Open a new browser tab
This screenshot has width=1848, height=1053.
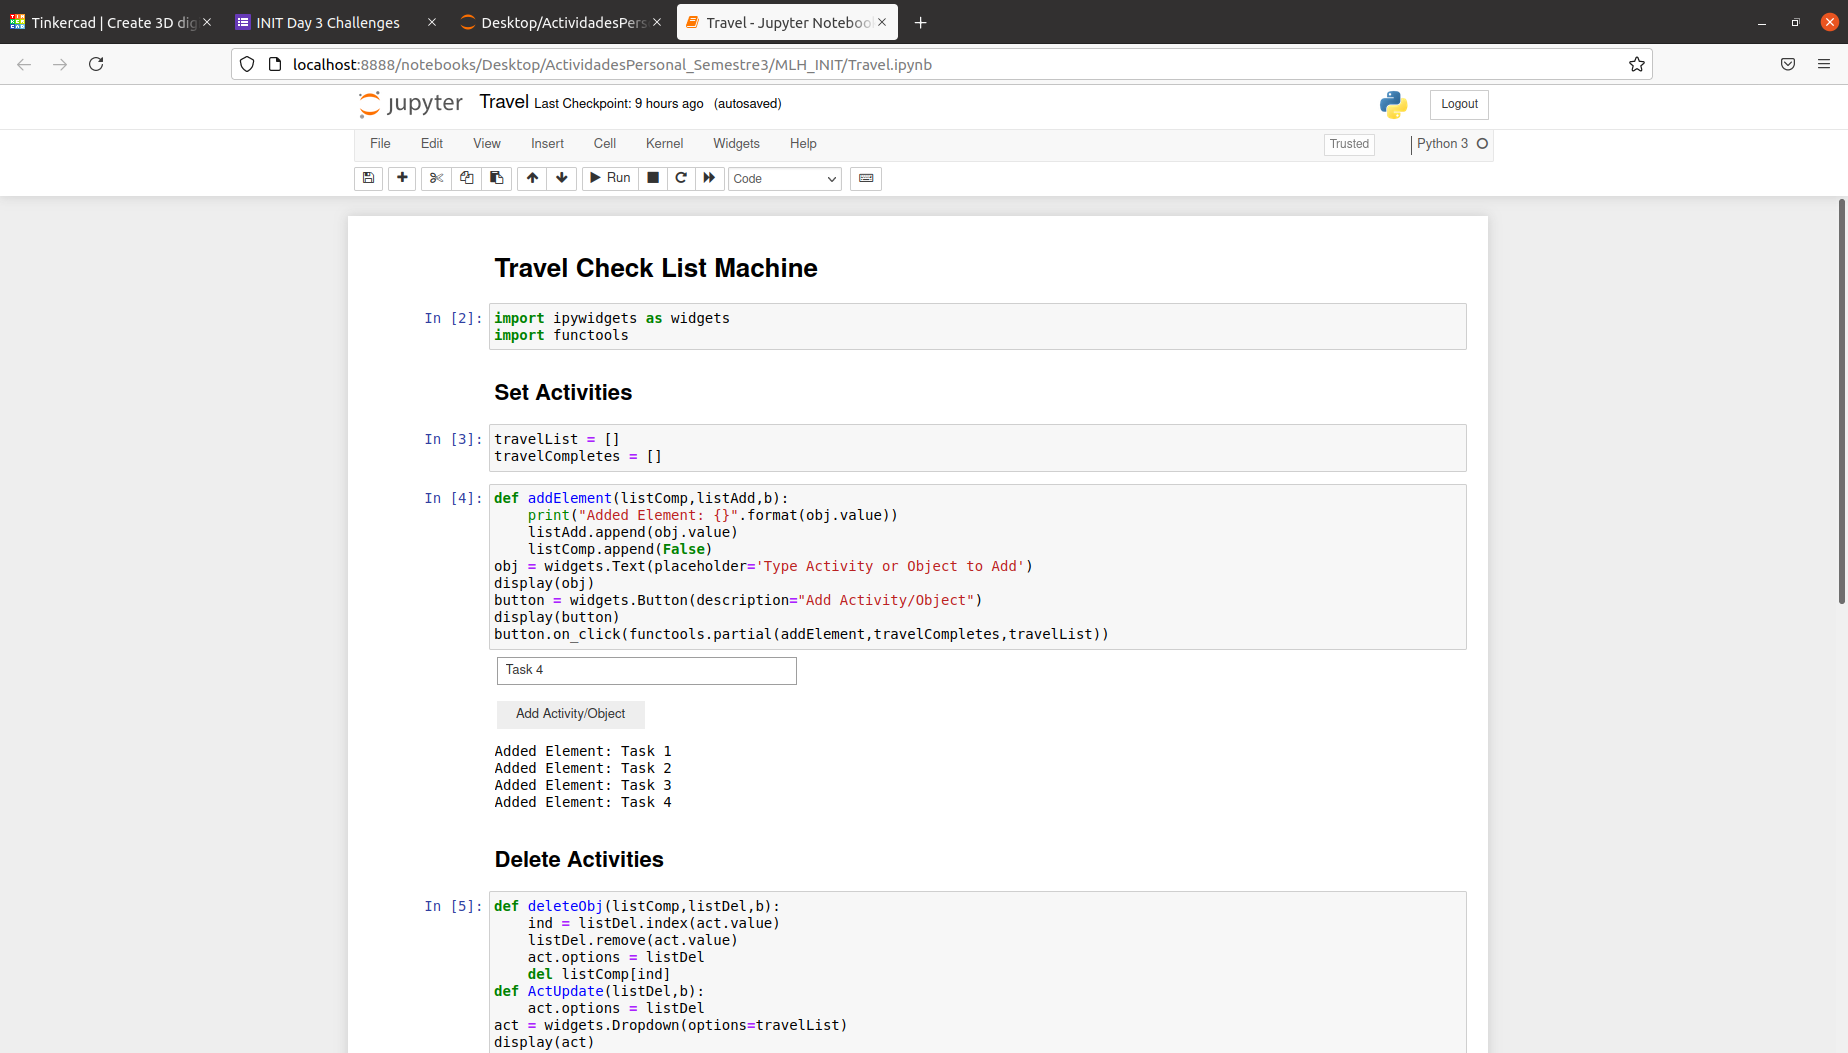(x=920, y=22)
